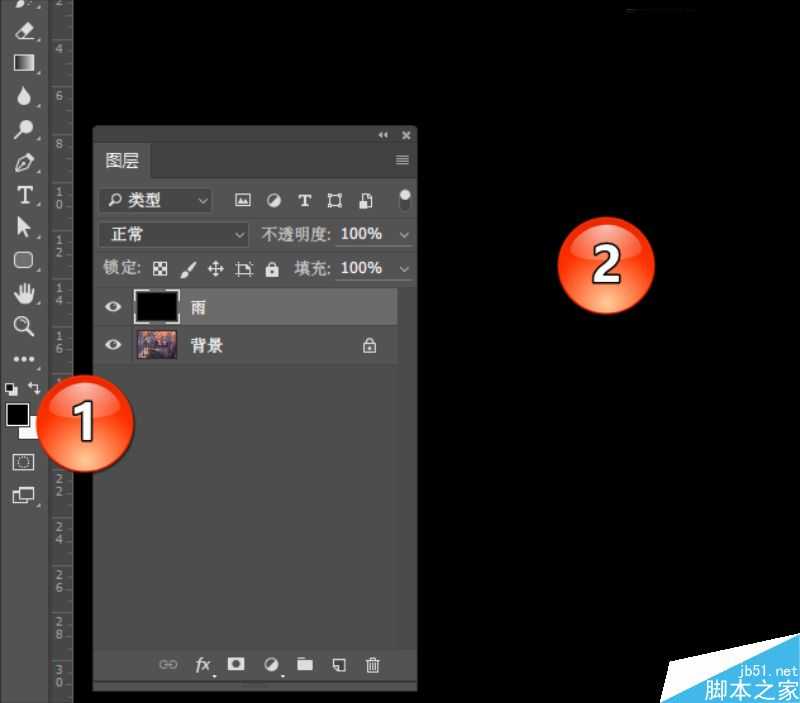Open the blend mode dropdown showing 正常
The width and height of the screenshot is (800, 703).
coord(173,234)
